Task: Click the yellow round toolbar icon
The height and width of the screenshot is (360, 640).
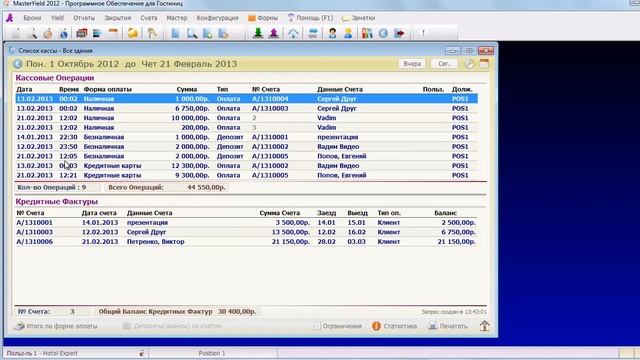Action: 133,33
